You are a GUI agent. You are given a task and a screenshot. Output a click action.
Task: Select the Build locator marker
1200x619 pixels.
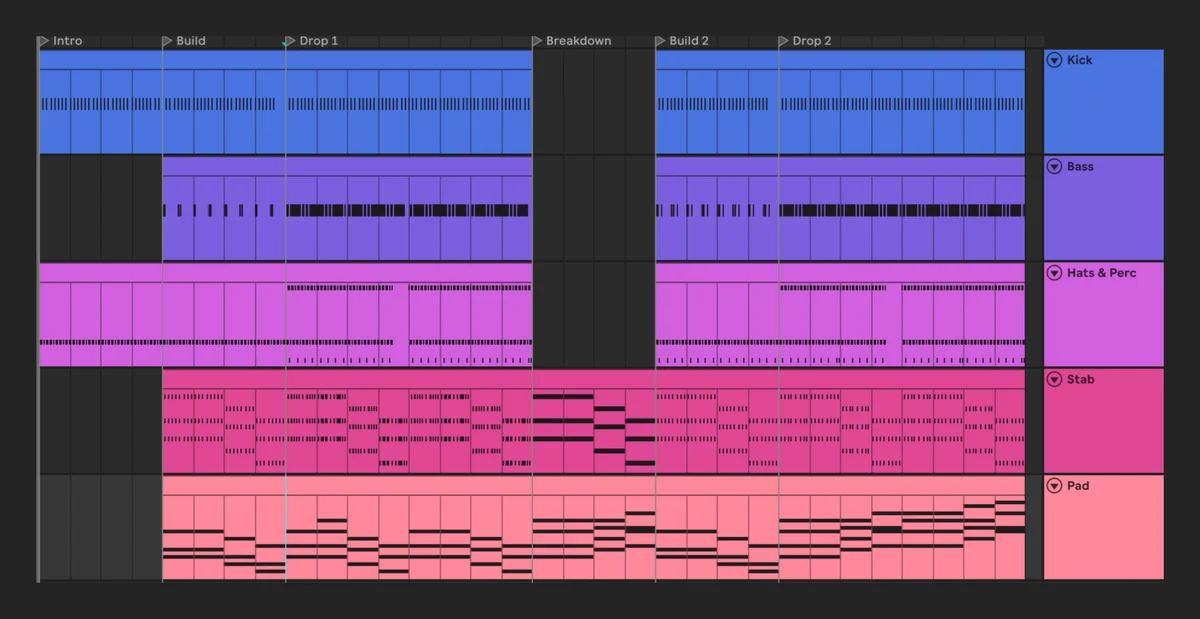point(184,41)
